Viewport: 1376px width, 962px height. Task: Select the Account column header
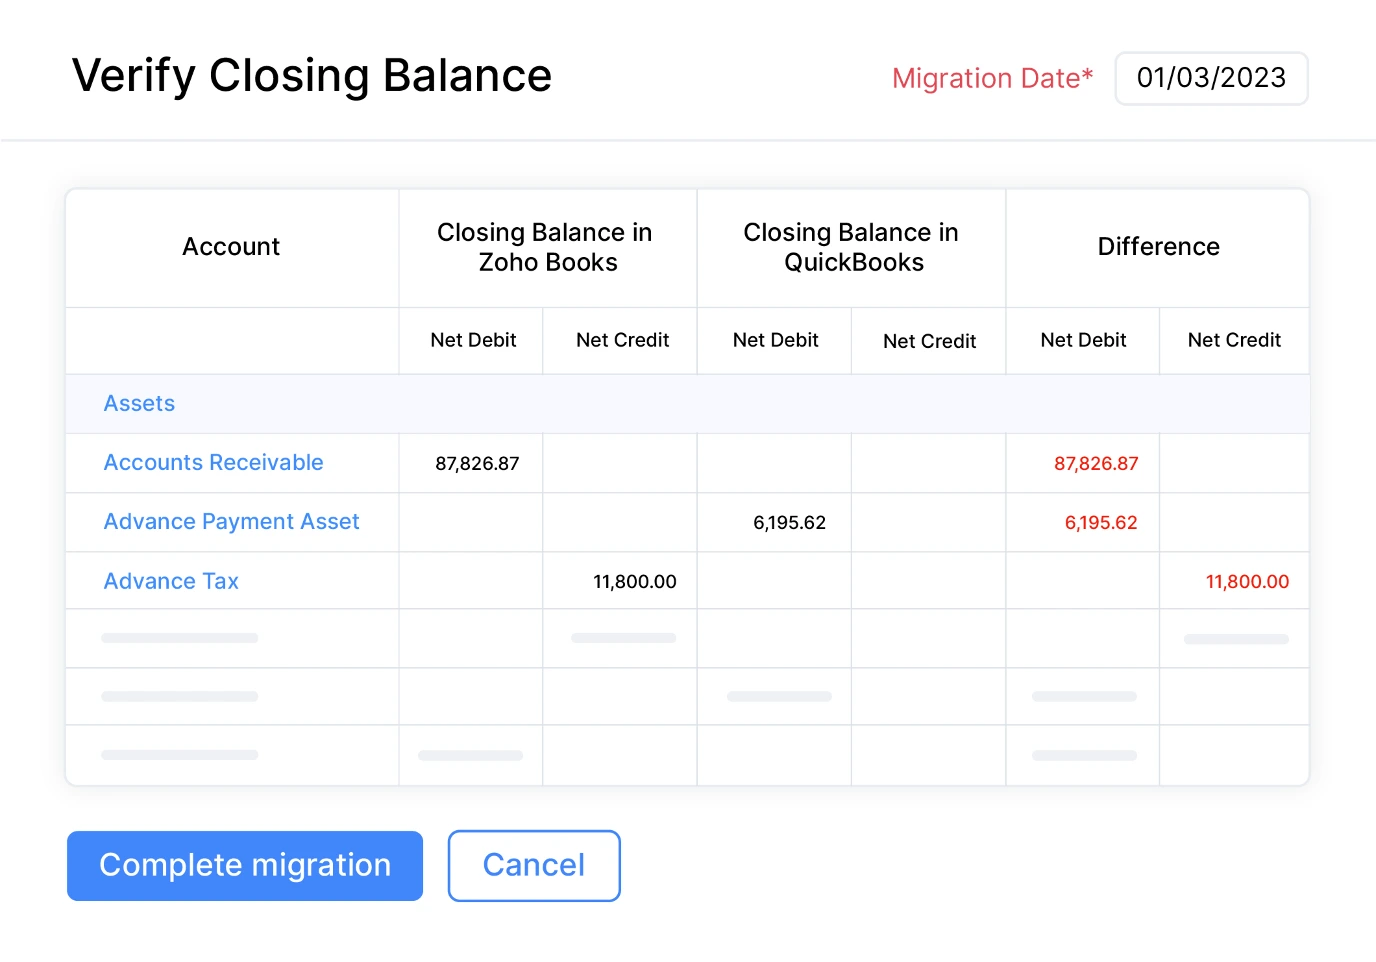tap(230, 247)
